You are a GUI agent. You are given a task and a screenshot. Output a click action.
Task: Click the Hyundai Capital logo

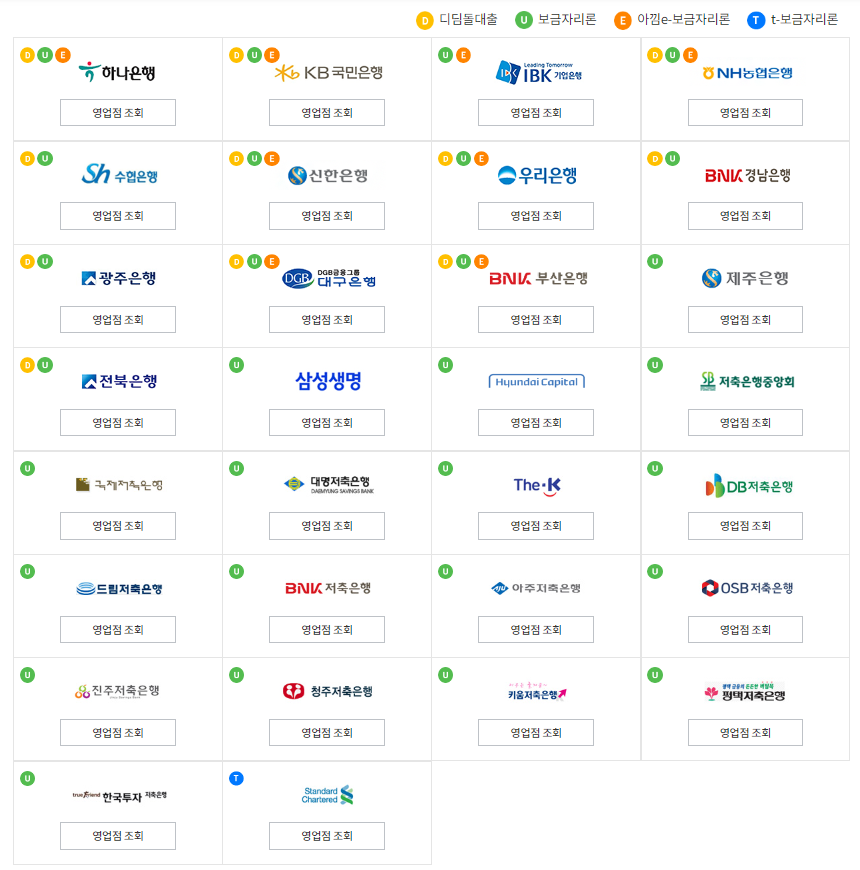pyautogui.click(x=537, y=382)
